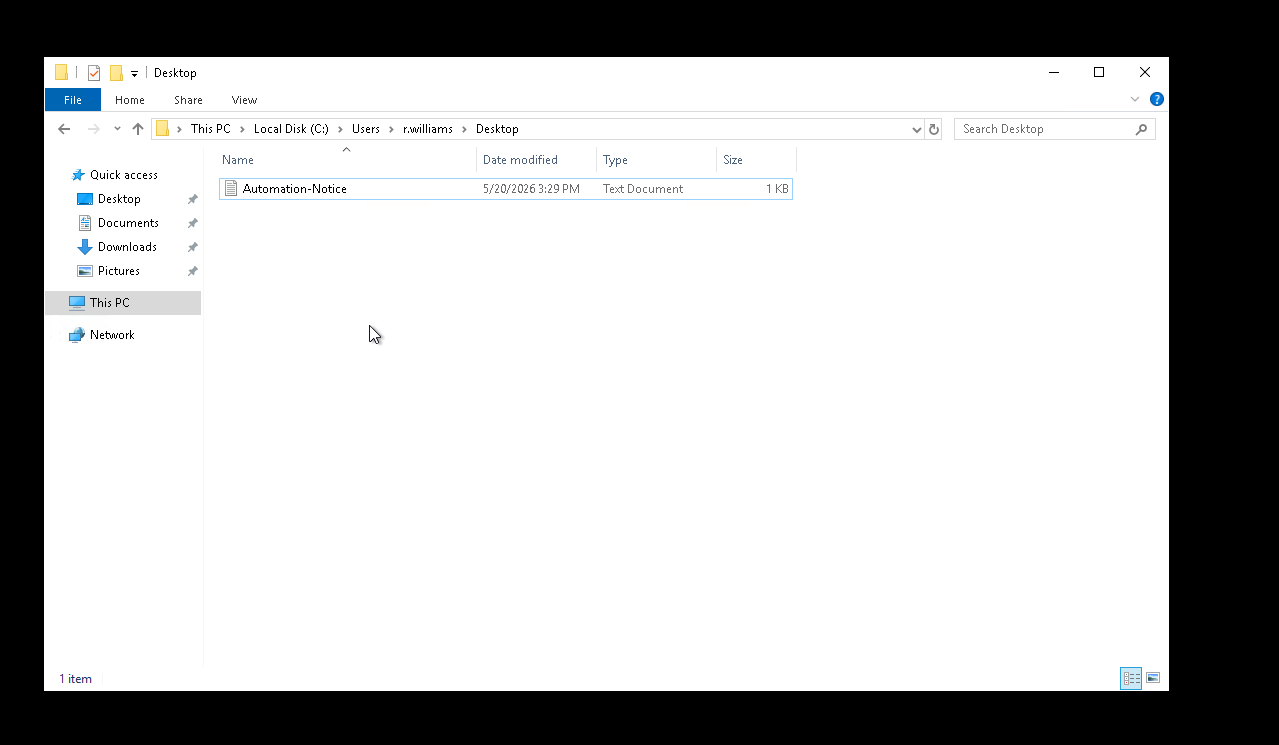Go up one folder level
This screenshot has width=1279, height=745.
(x=138, y=129)
